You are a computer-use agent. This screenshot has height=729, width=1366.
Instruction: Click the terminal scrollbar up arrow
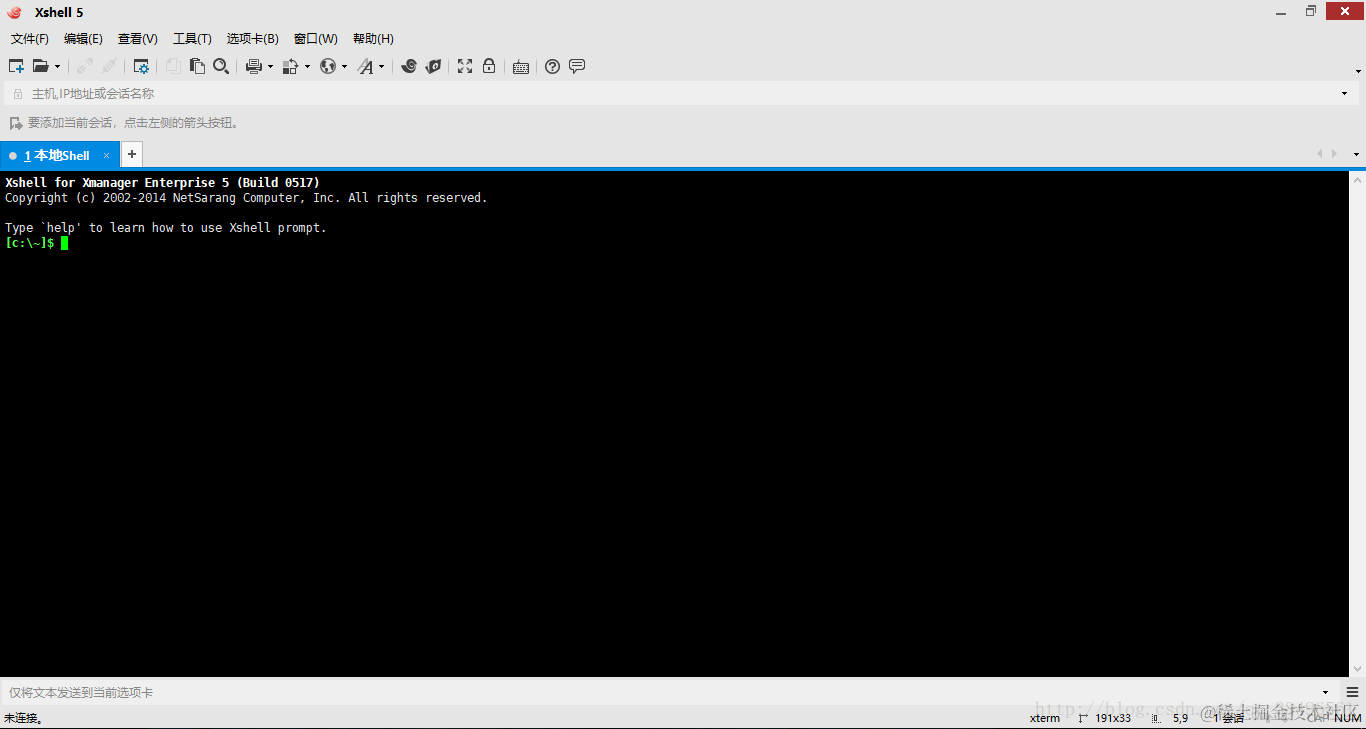[1357, 179]
